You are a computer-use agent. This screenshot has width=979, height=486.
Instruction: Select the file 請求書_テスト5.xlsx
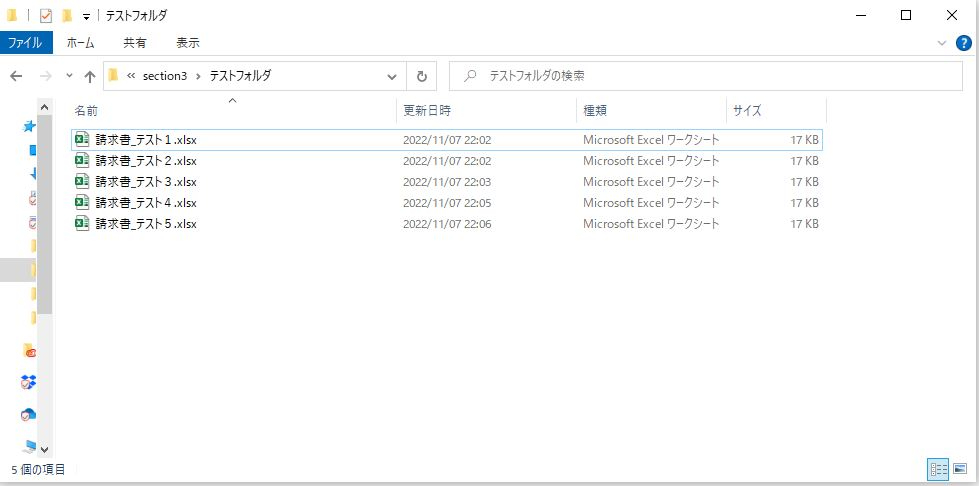point(146,224)
